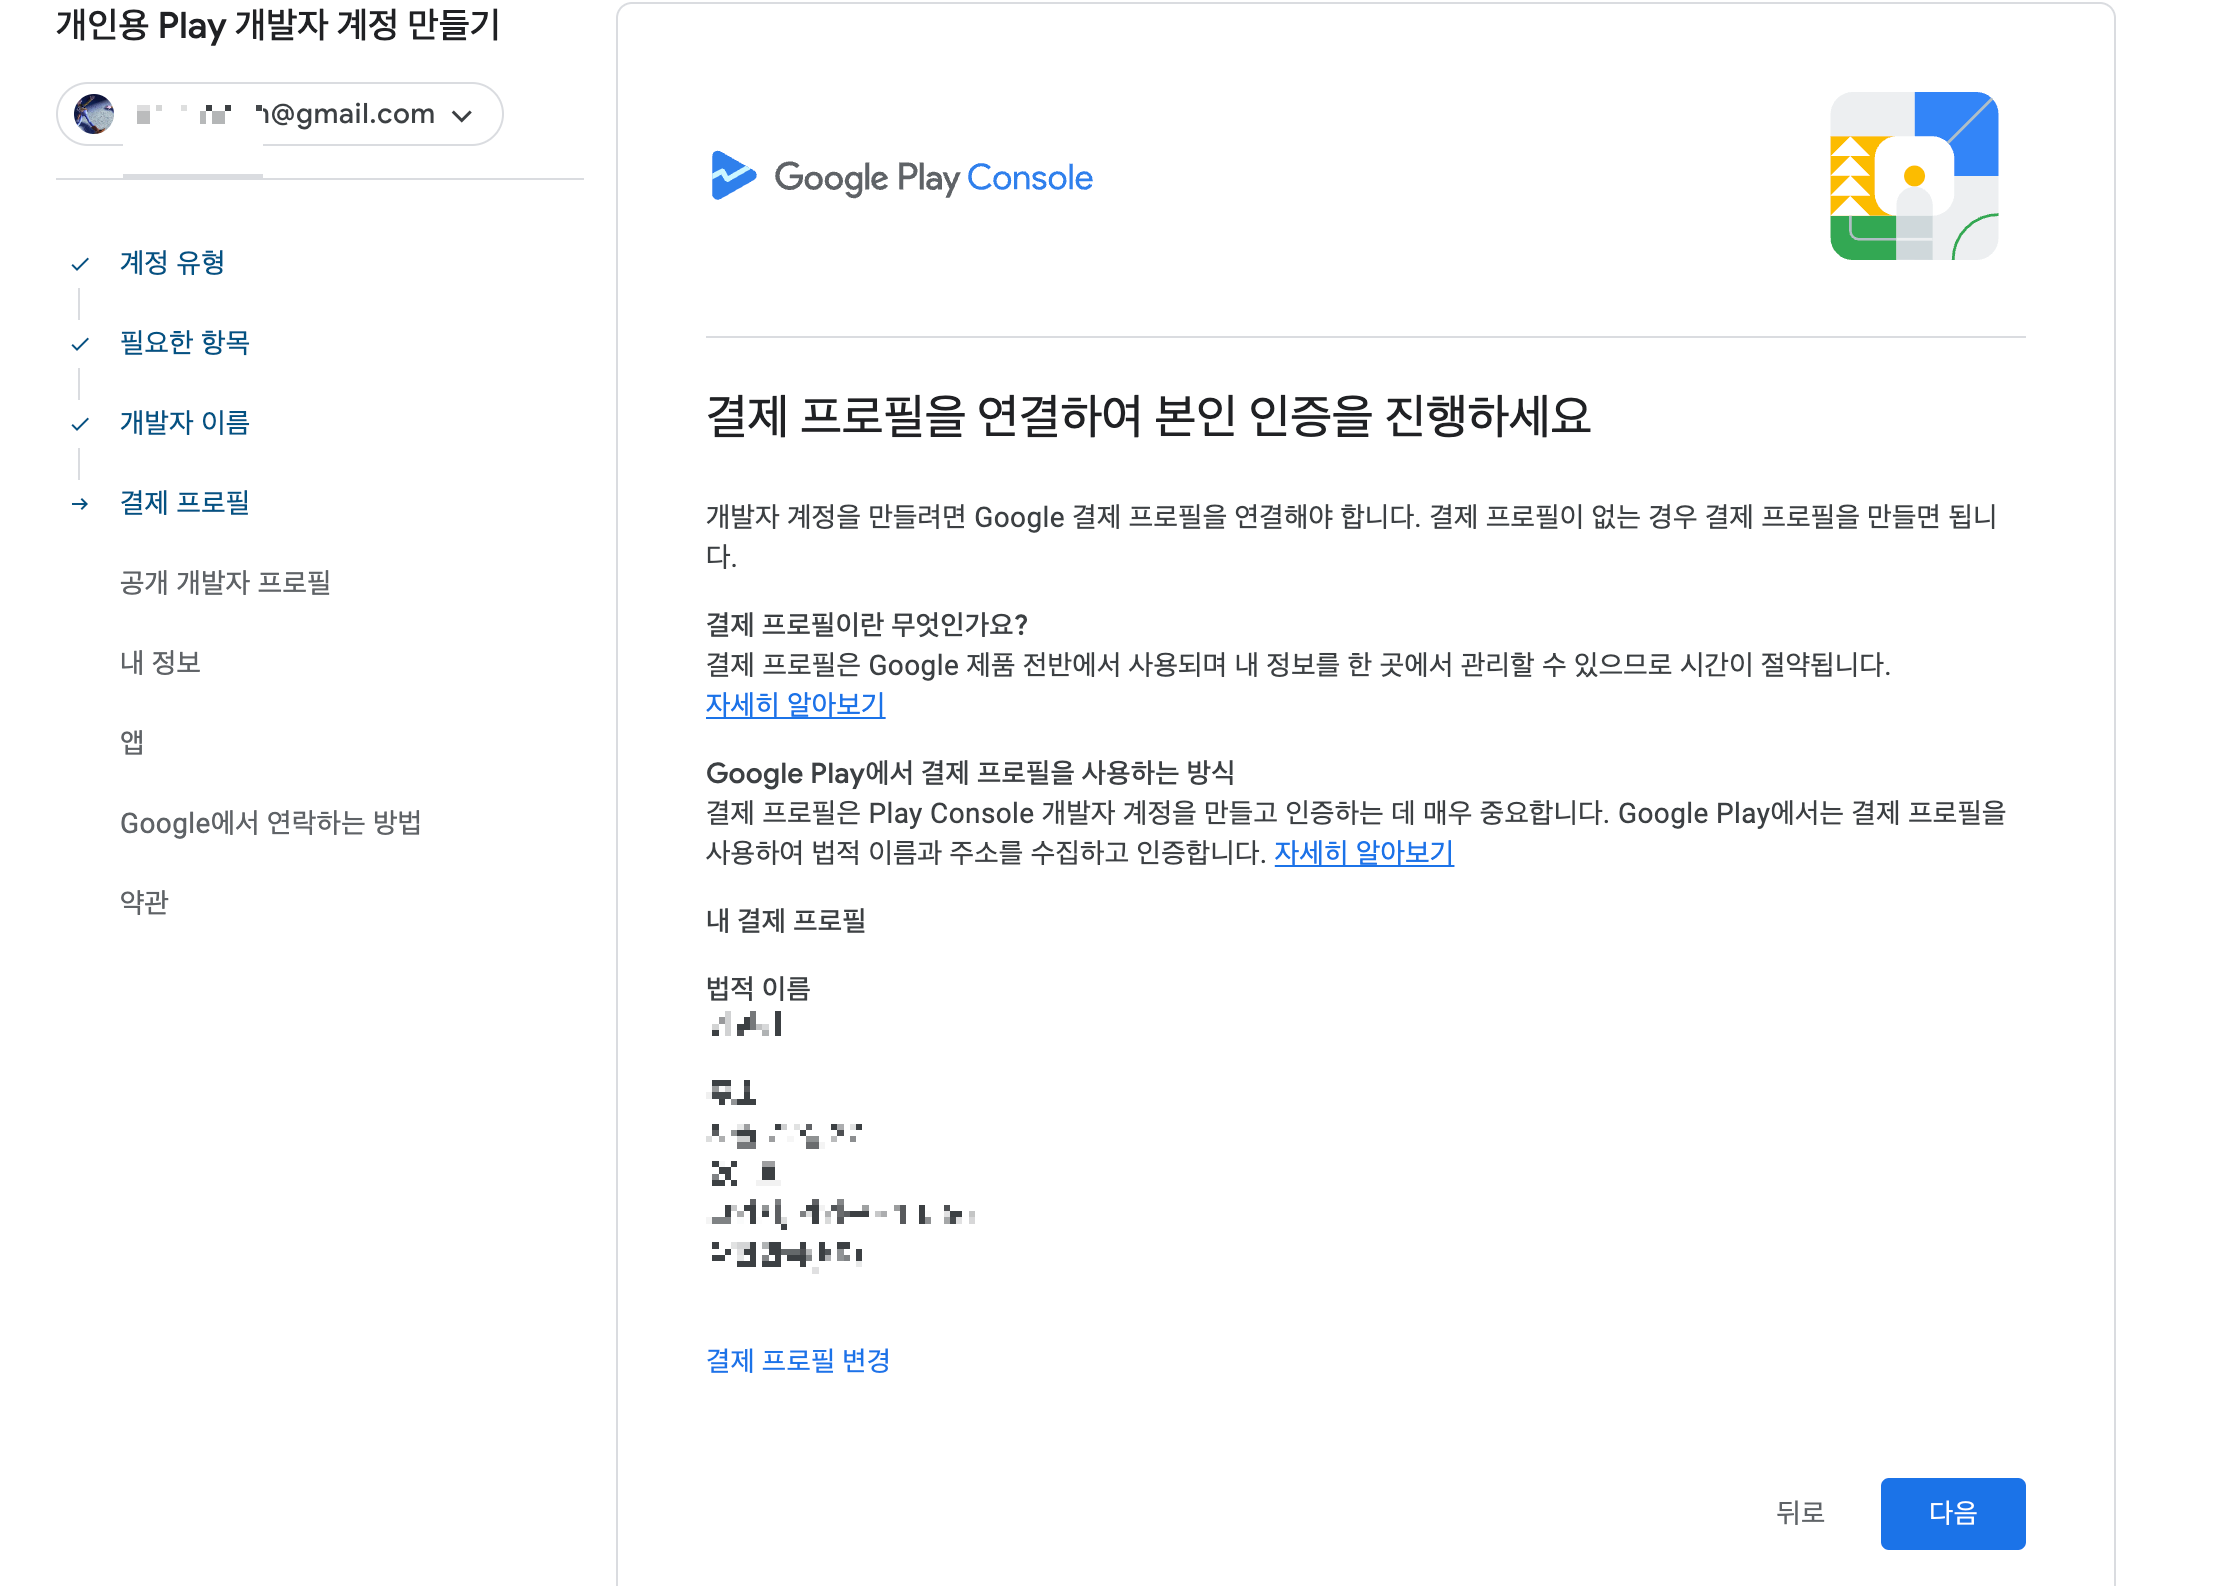Go to 계정 유형 step

[x=172, y=262]
